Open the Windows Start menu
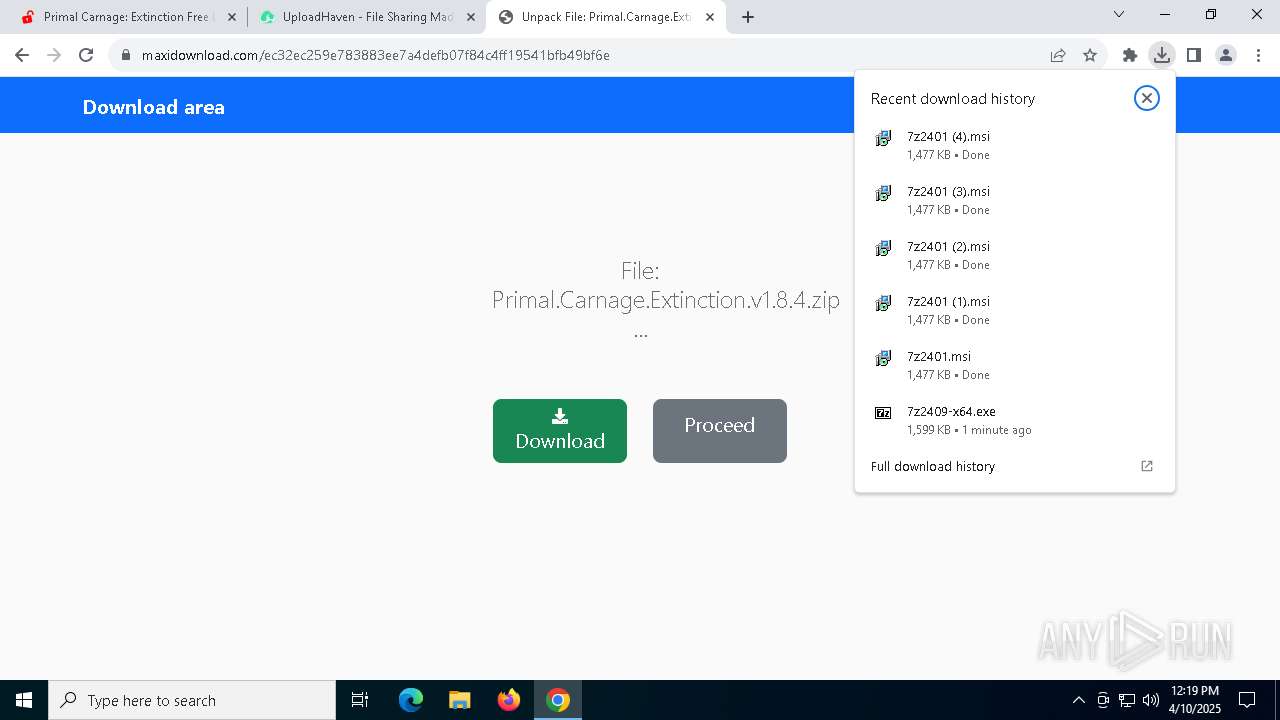Image resolution: width=1280 pixels, height=720 pixels. click(24, 700)
